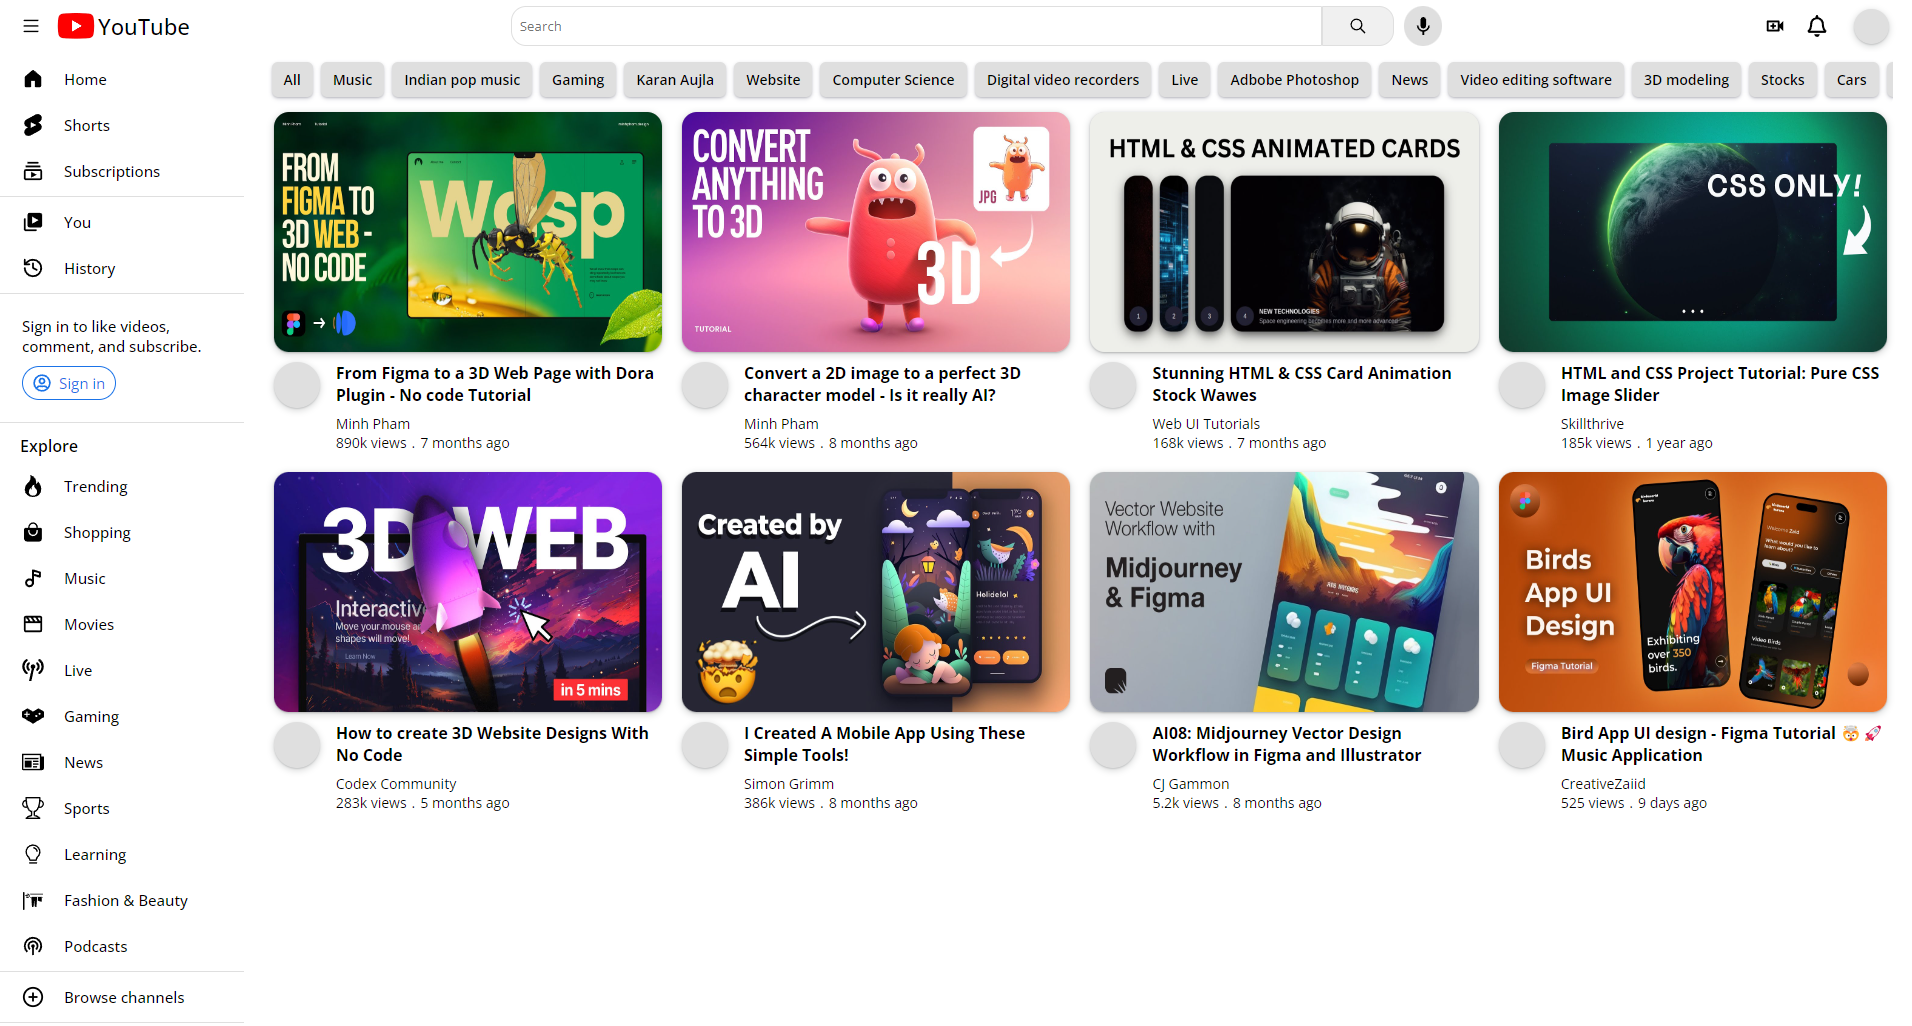Select the Gaming filter chip
The width and height of the screenshot is (1912, 1026).
(578, 80)
